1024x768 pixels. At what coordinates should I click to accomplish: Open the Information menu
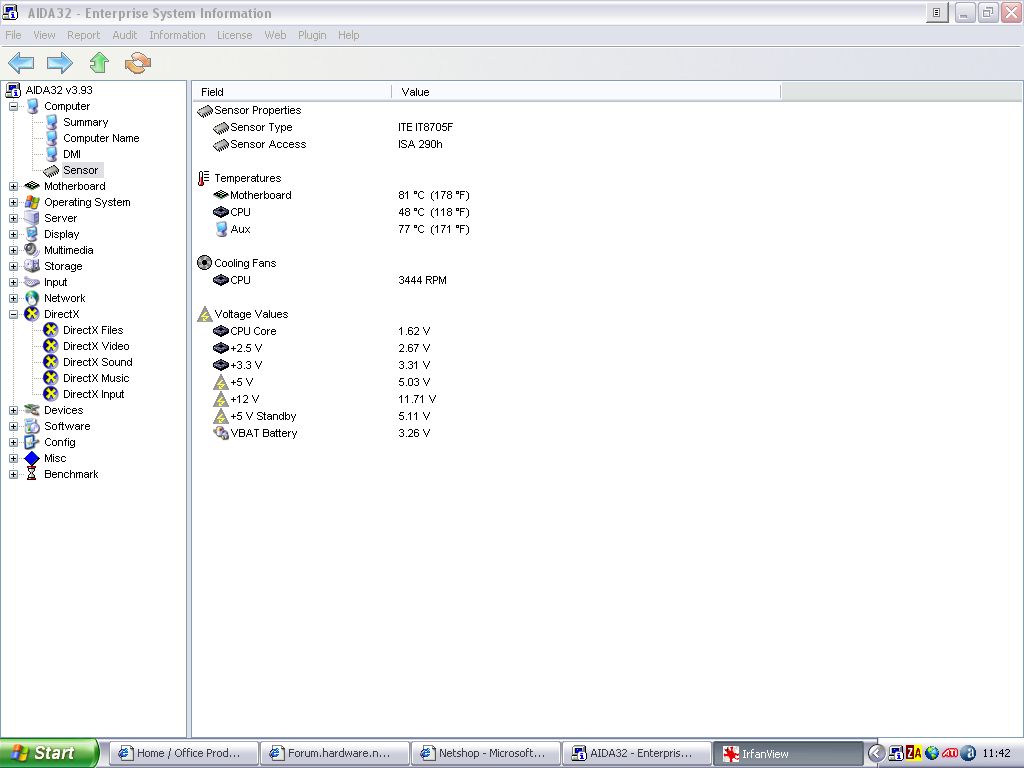pyautogui.click(x=177, y=35)
